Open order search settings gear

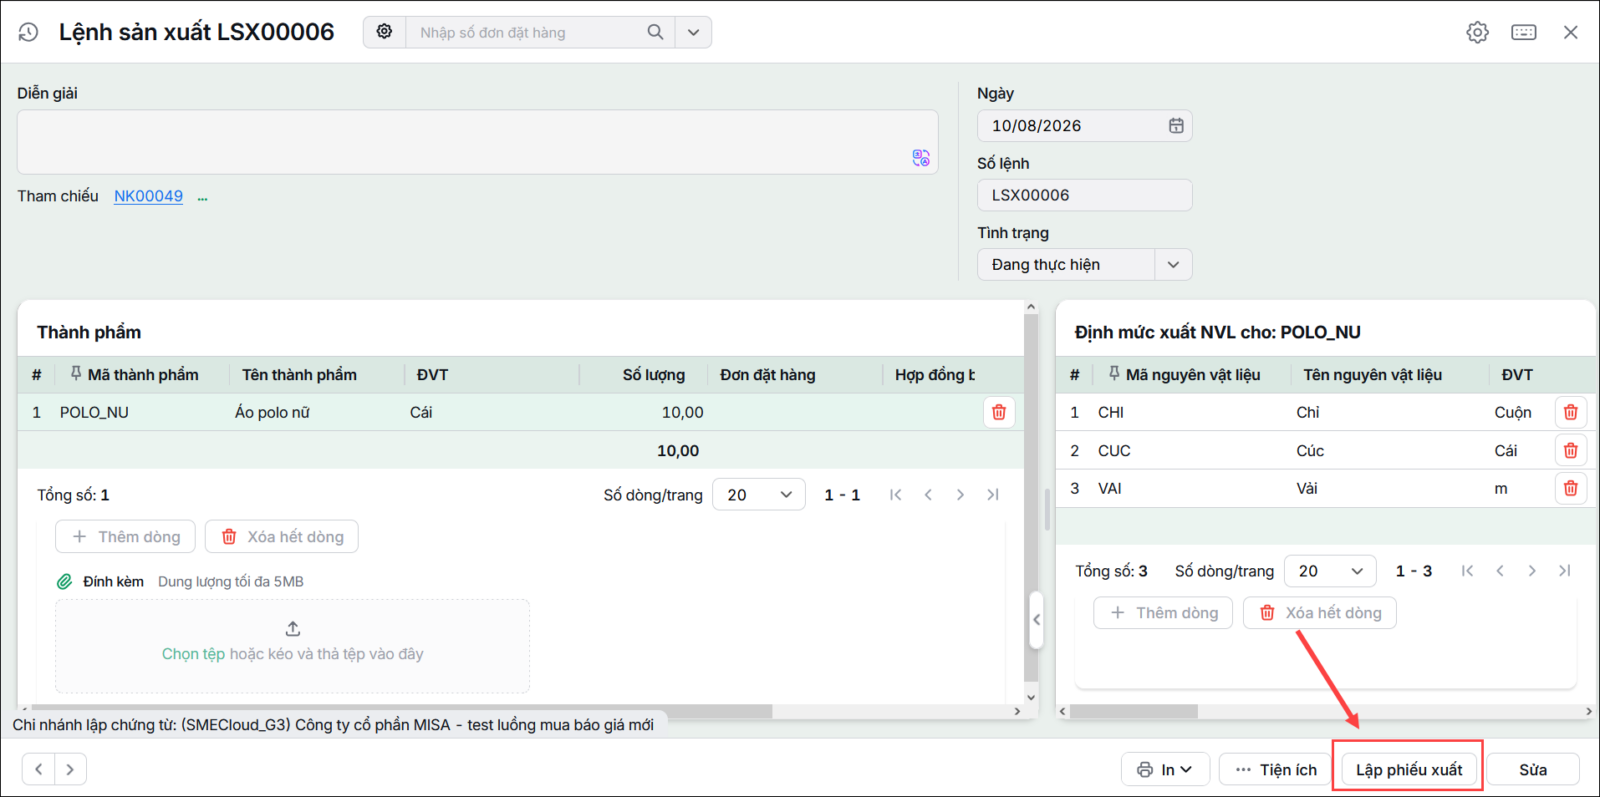click(384, 32)
